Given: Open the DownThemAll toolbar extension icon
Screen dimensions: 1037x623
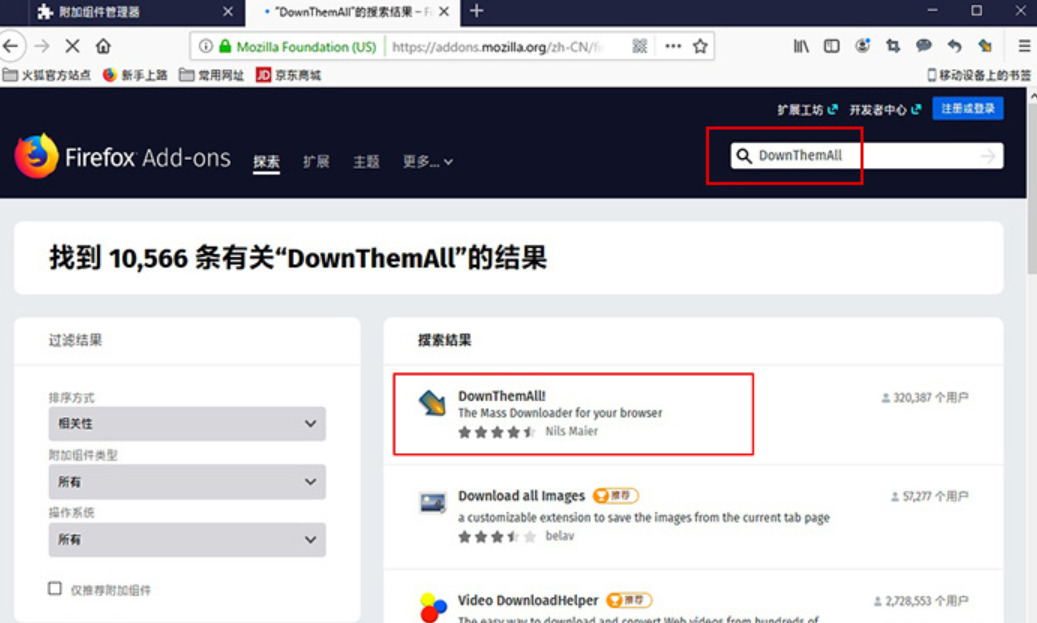Looking at the screenshot, I should click(985, 46).
